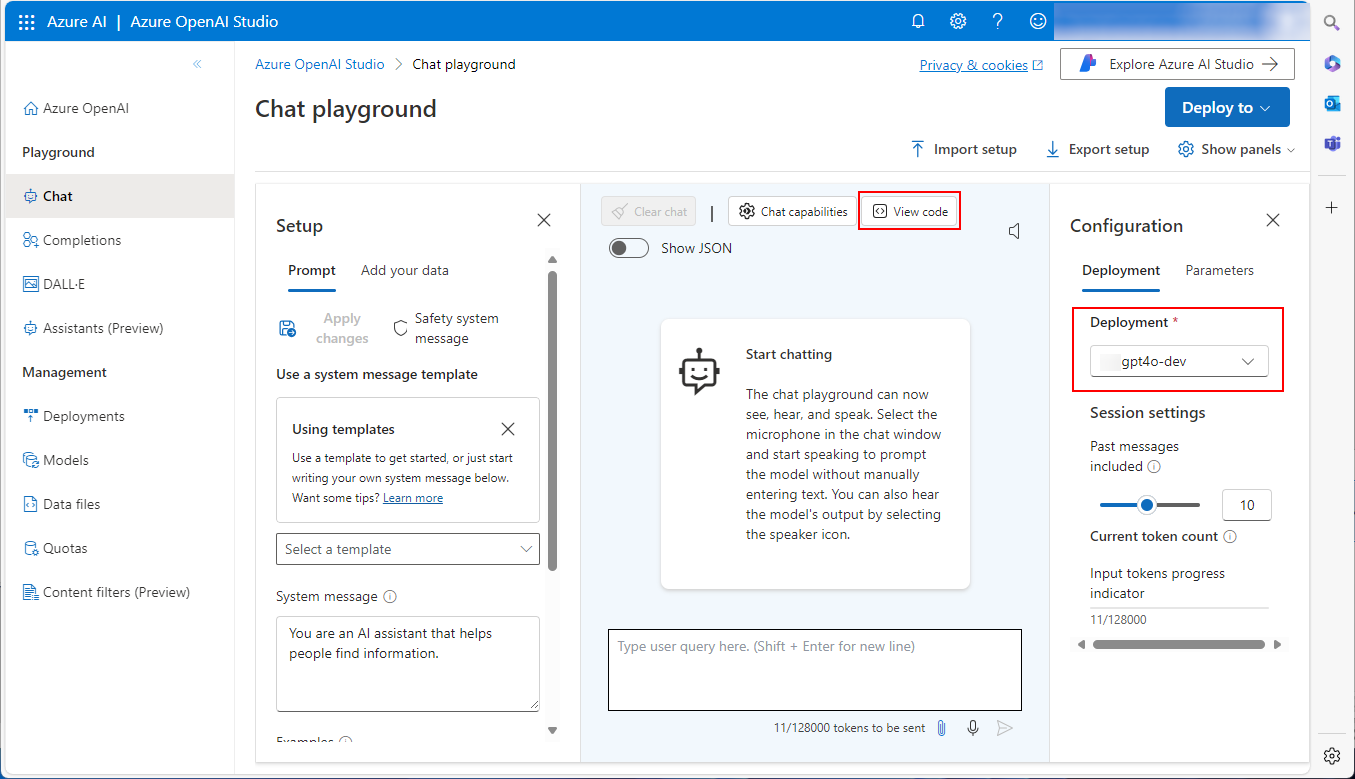Viewport: 1355px width, 779px height.
Task: Click the attachment paperclip icon
Action: pos(941,728)
